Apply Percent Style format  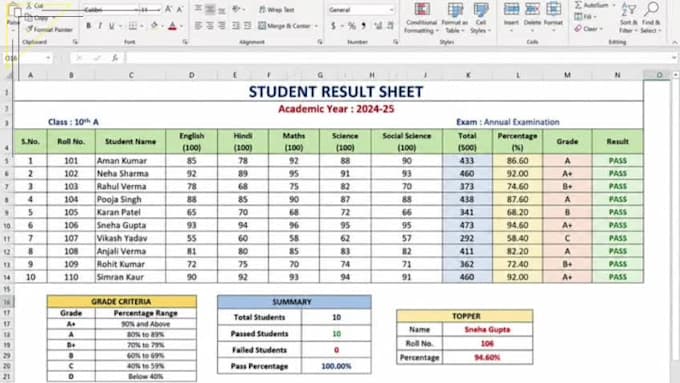pos(352,26)
